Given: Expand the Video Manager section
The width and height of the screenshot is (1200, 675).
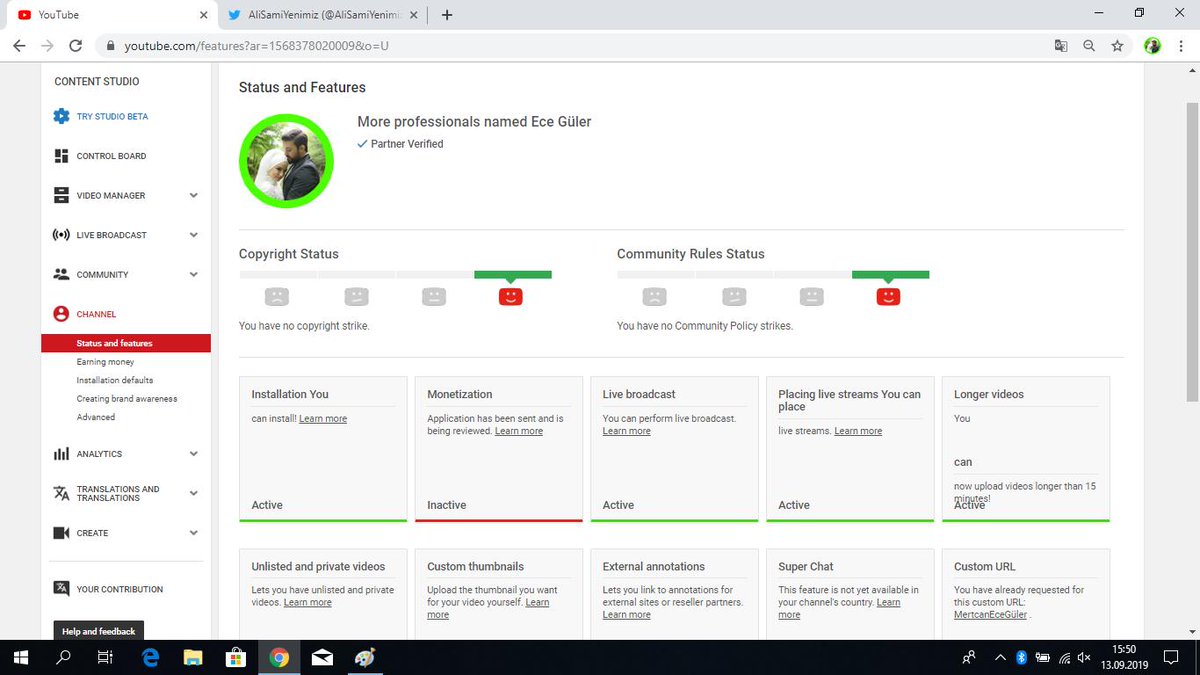Looking at the screenshot, I should [193, 195].
